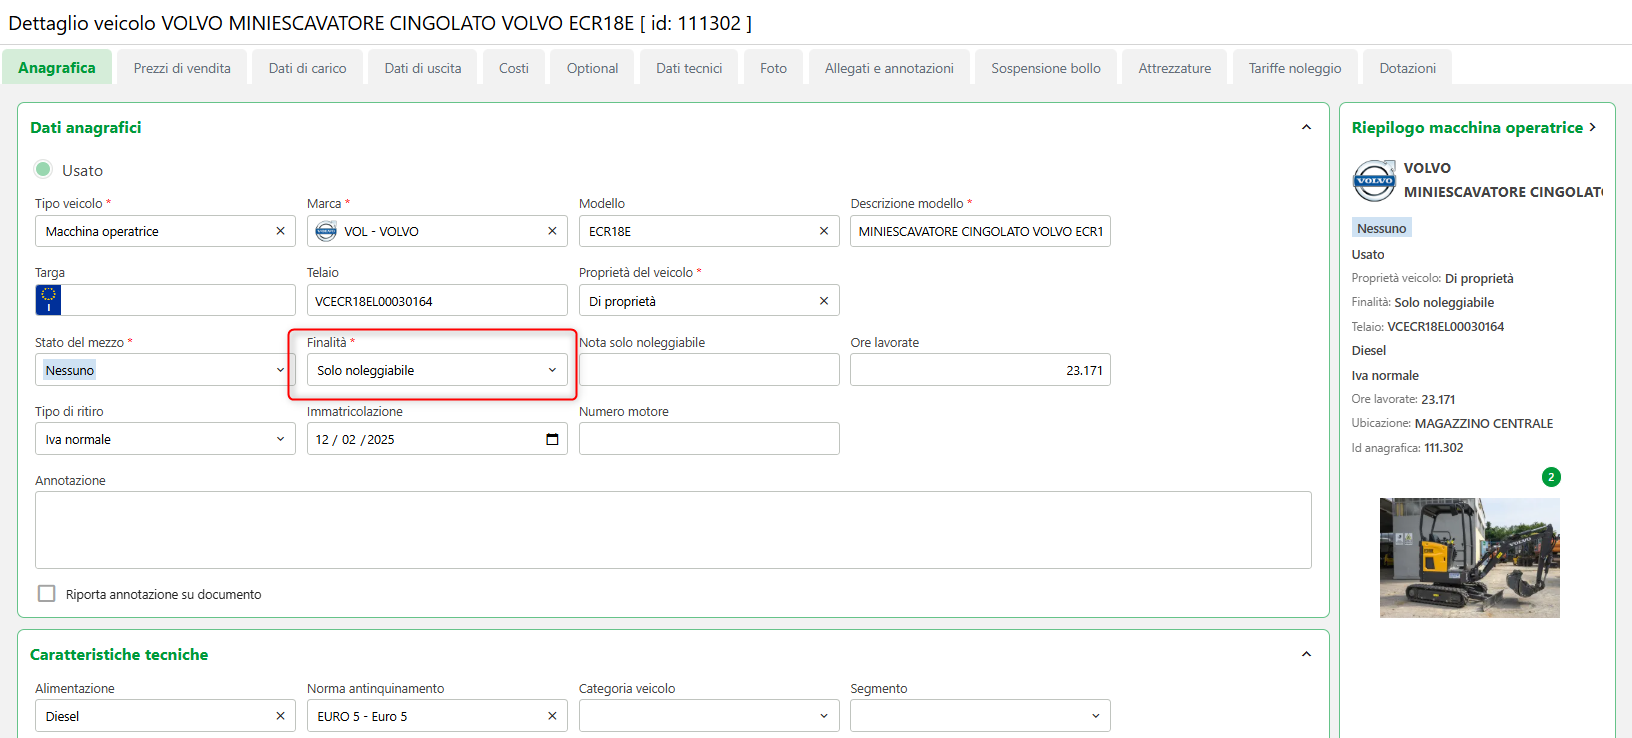
Task: Collapse the Caratteristiche tecniche section
Action: 1306,654
